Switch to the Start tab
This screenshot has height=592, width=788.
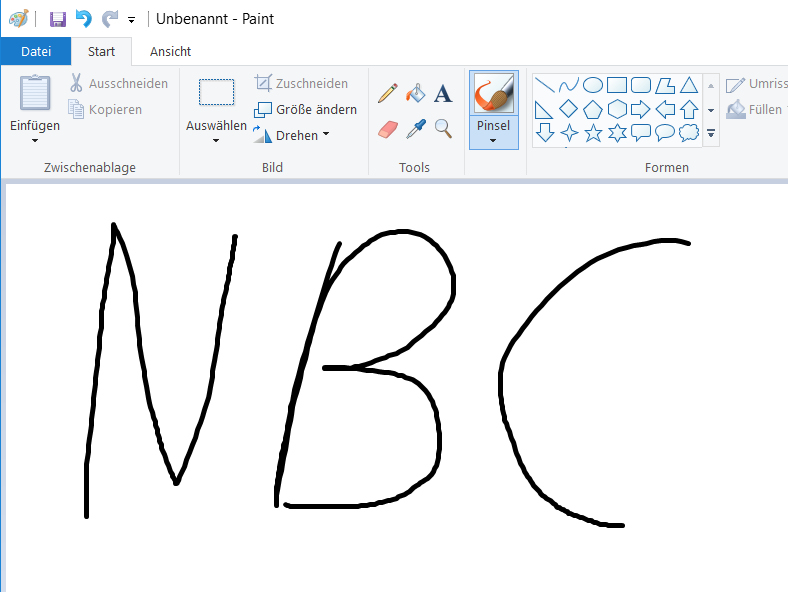[101, 51]
